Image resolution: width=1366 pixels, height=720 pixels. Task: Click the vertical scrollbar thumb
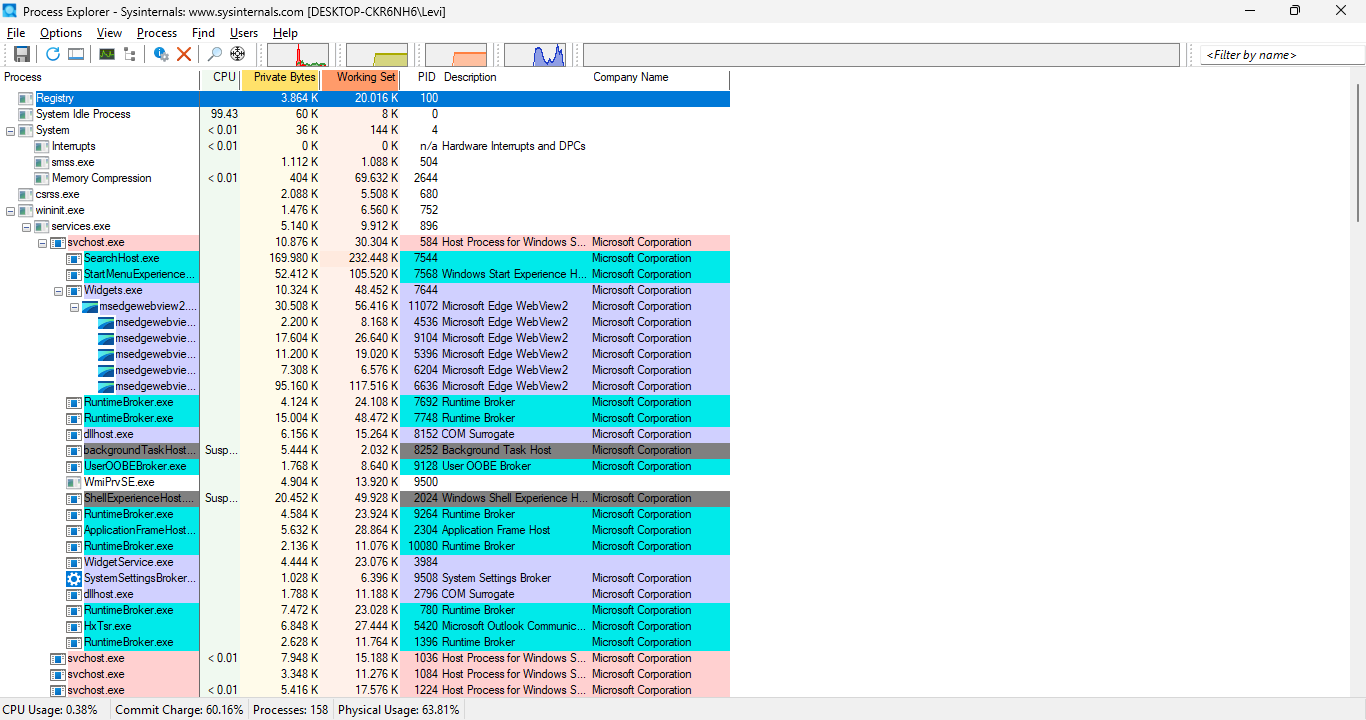click(1358, 153)
